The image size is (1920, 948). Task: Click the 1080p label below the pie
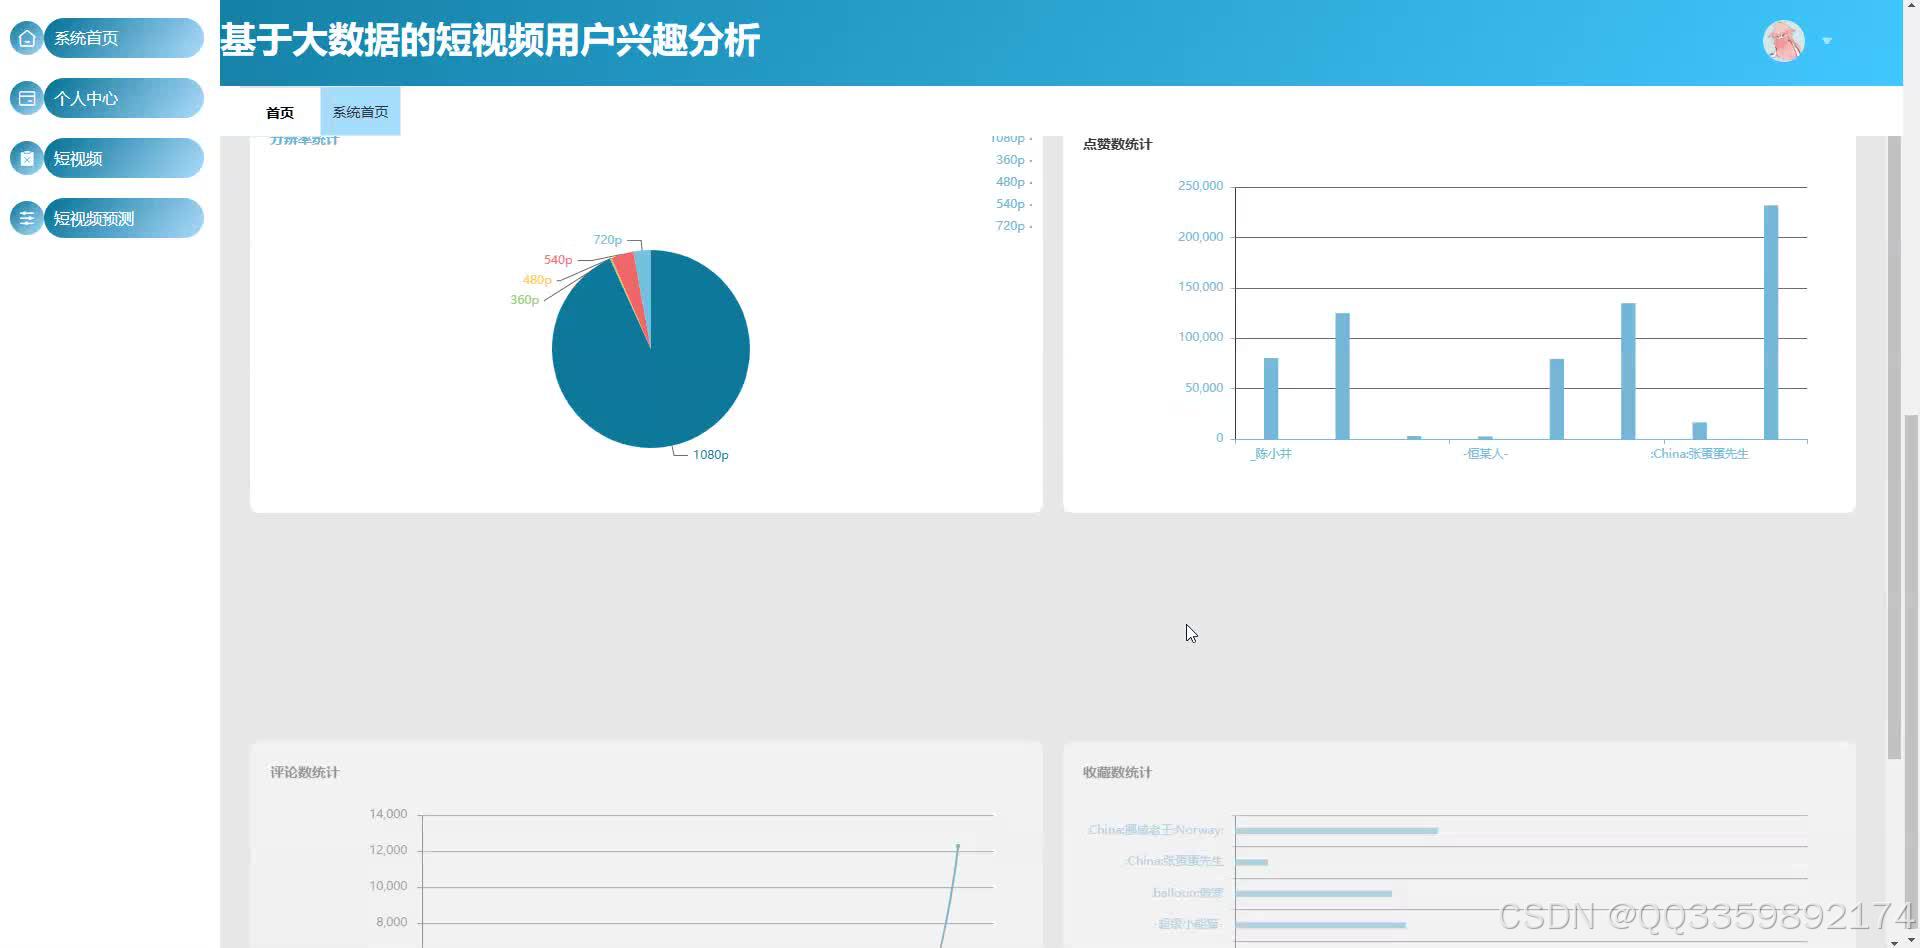point(710,455)
